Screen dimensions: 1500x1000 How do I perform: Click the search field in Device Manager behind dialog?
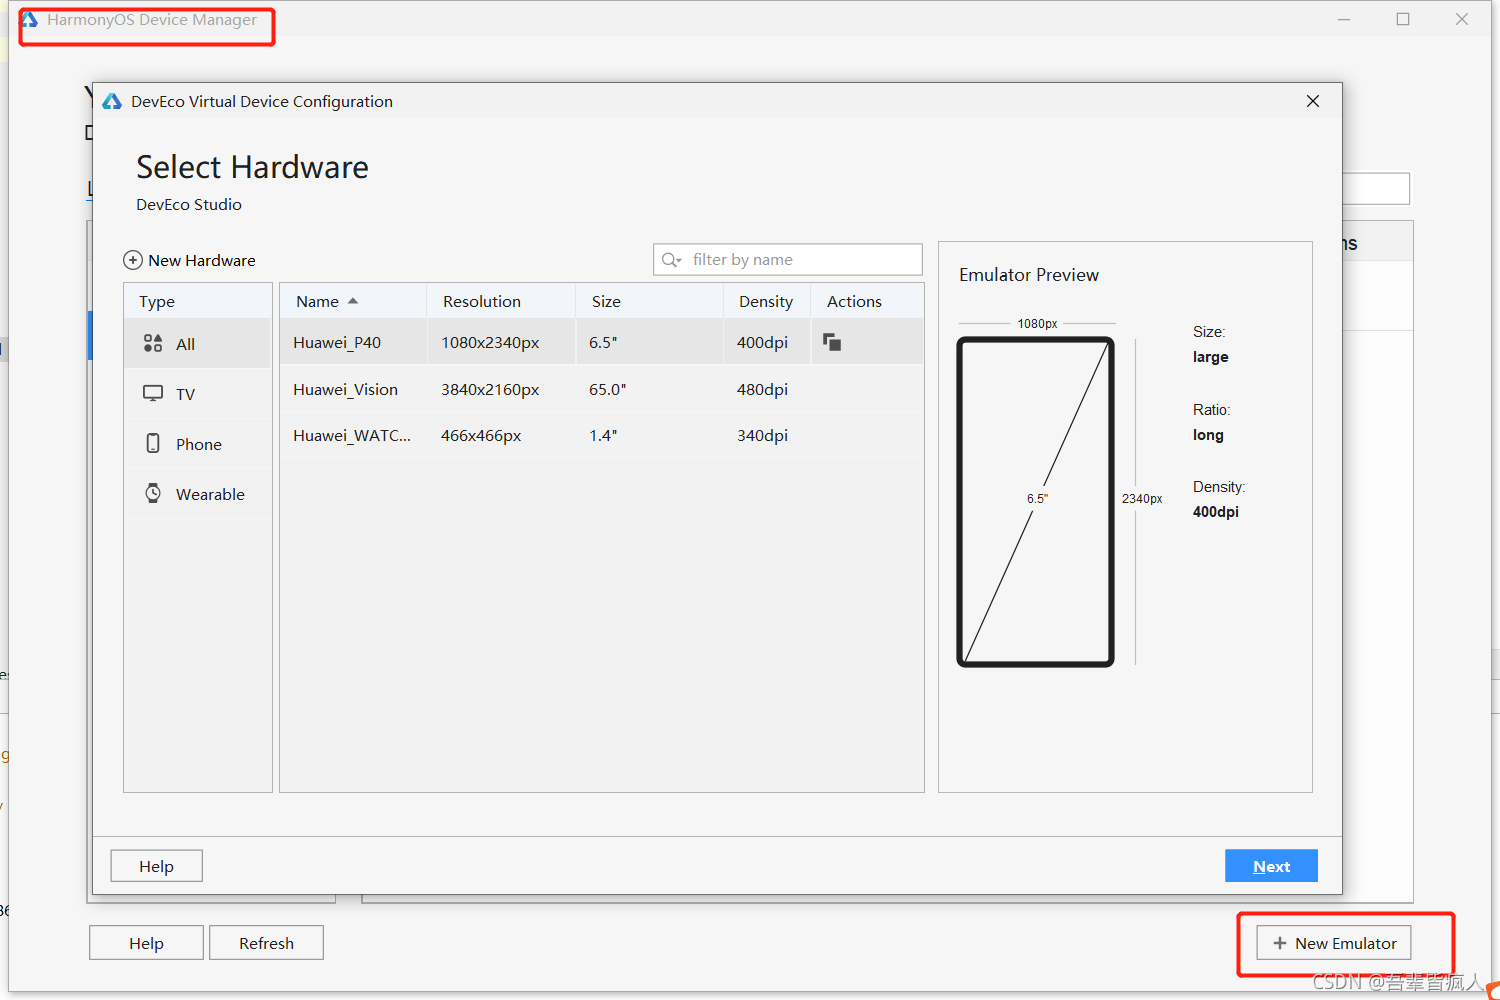(x=1376, y=189)
